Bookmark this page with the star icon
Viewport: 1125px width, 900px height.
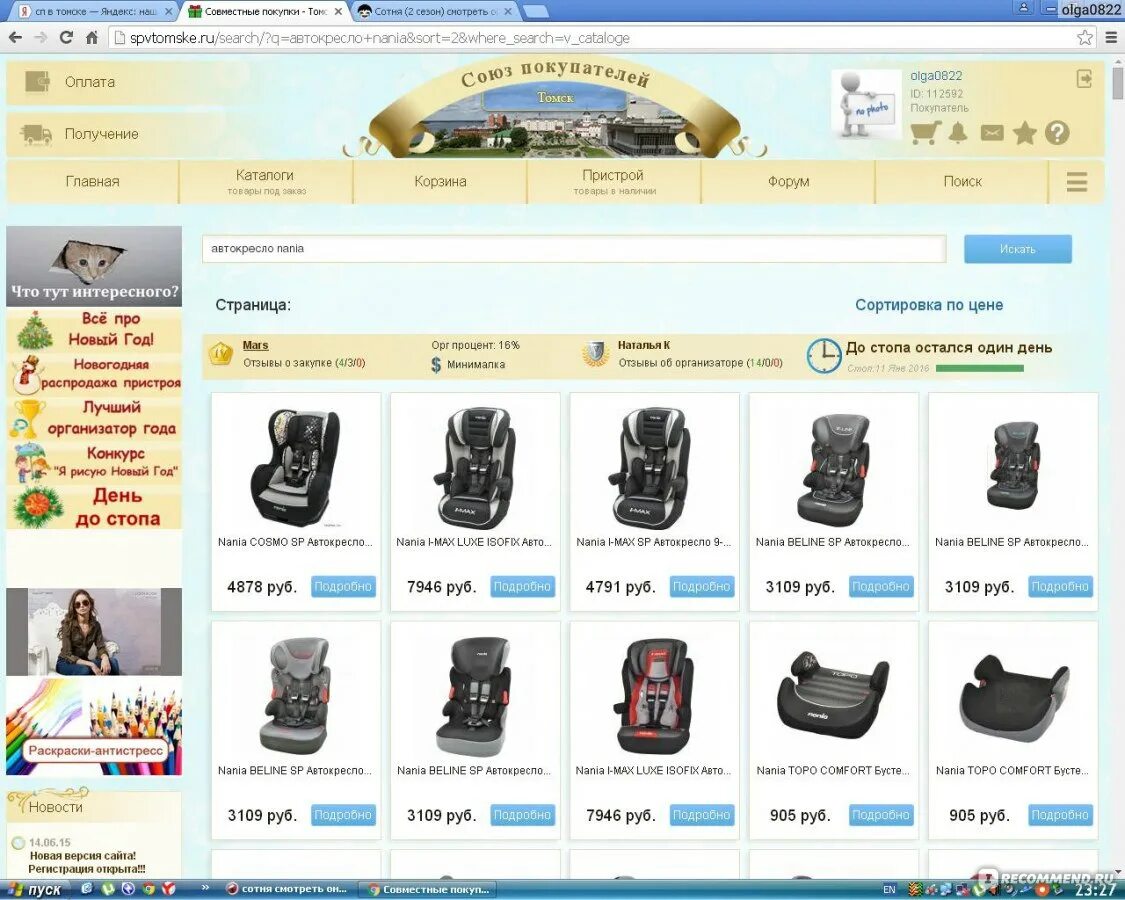point(1085,37)
